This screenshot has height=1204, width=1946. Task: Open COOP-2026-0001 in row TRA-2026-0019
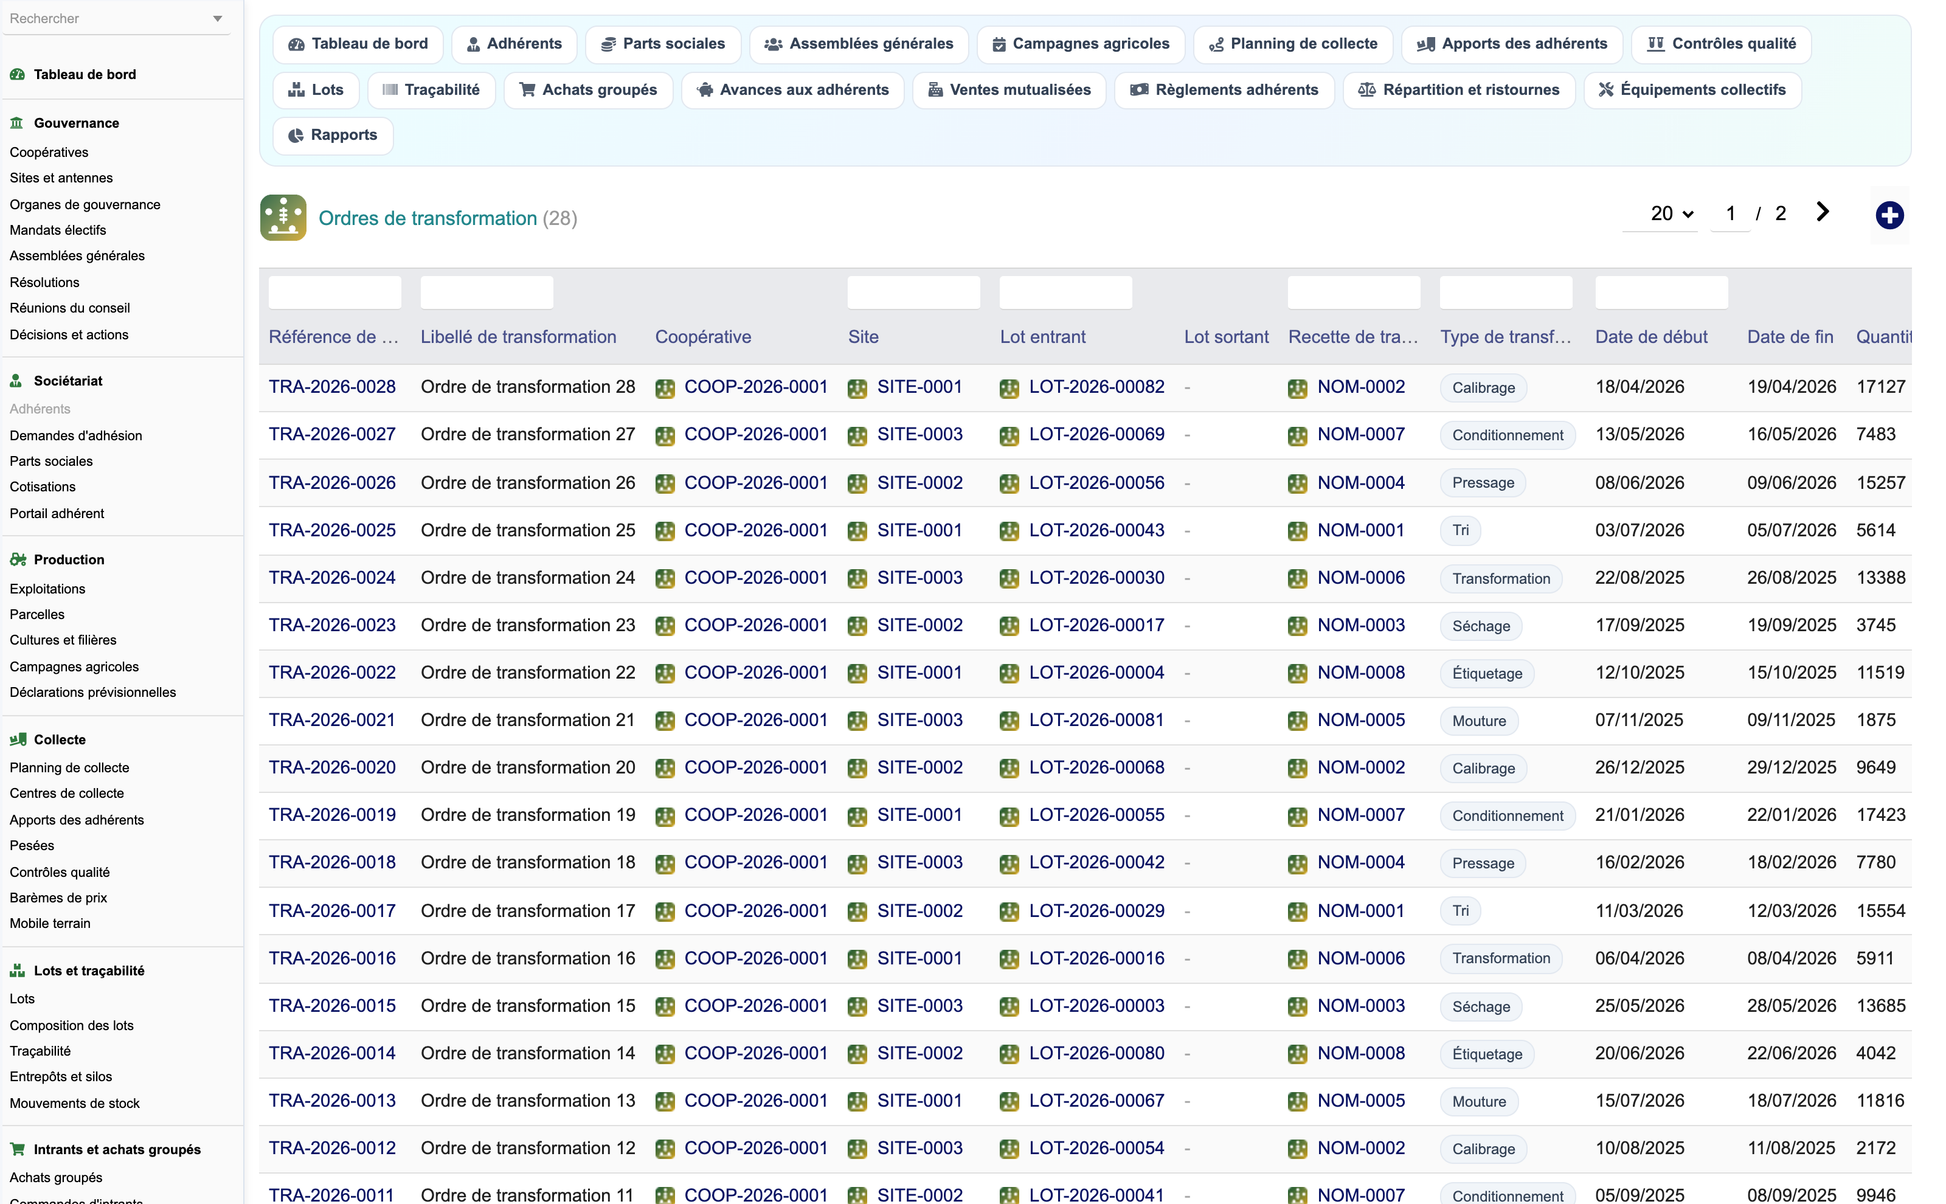click(x=756, y=815)
